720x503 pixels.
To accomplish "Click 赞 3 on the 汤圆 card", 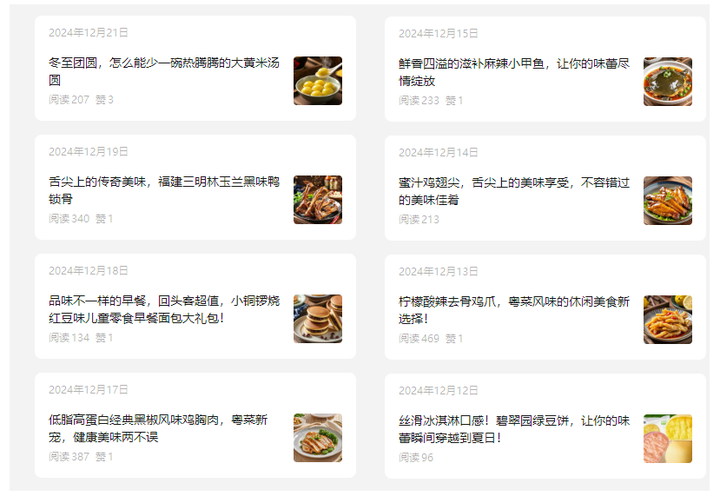I will [104, 100].
